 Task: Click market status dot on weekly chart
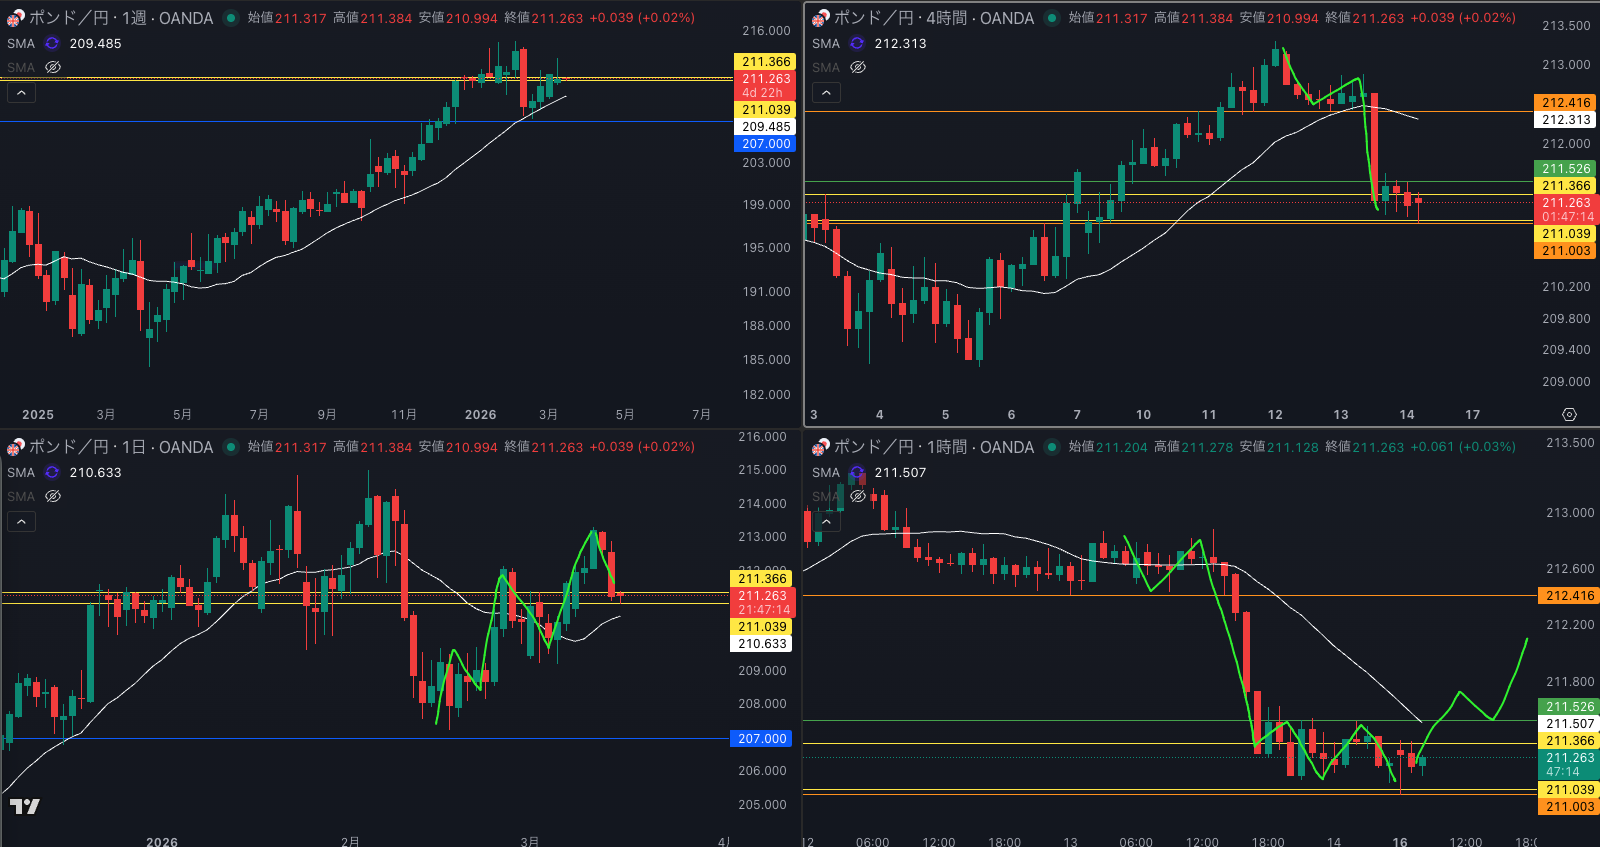[231, 18]
